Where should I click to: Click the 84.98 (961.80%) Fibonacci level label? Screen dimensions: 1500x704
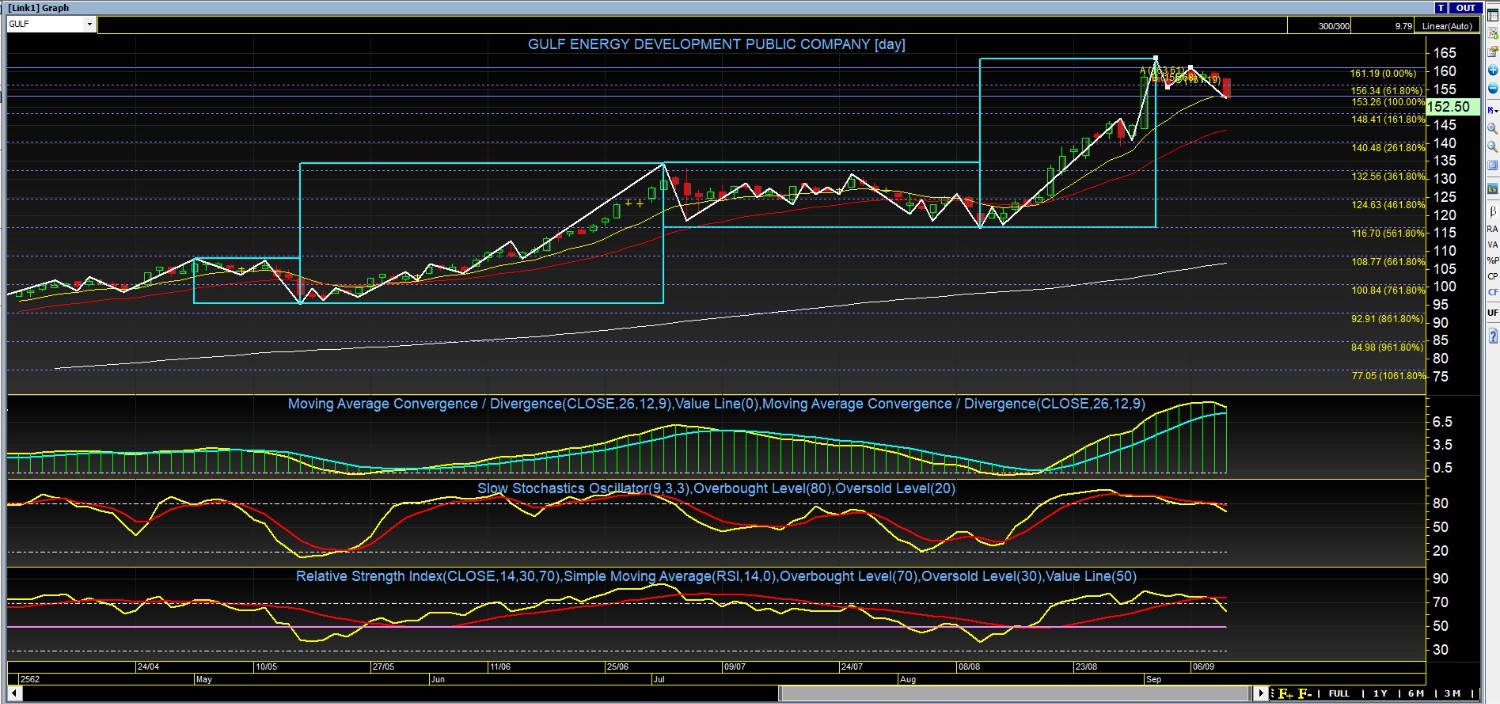tap(1388, 347)
